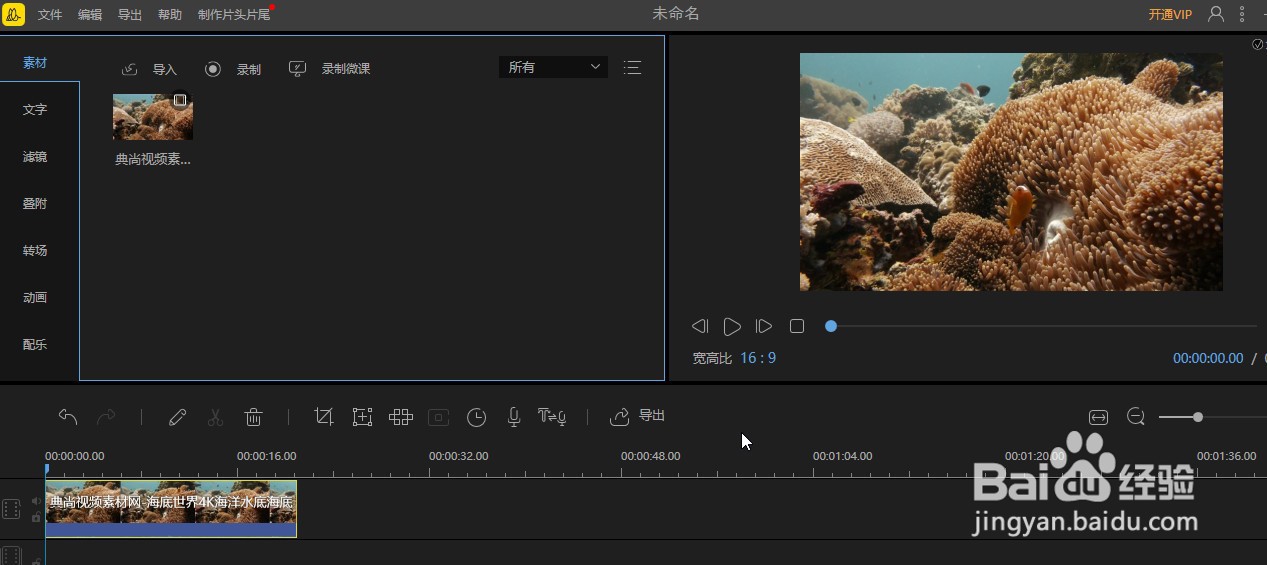1267x565 pixels.
Task: Click the 开通VIP link
Action: [x=1170, y=15]
